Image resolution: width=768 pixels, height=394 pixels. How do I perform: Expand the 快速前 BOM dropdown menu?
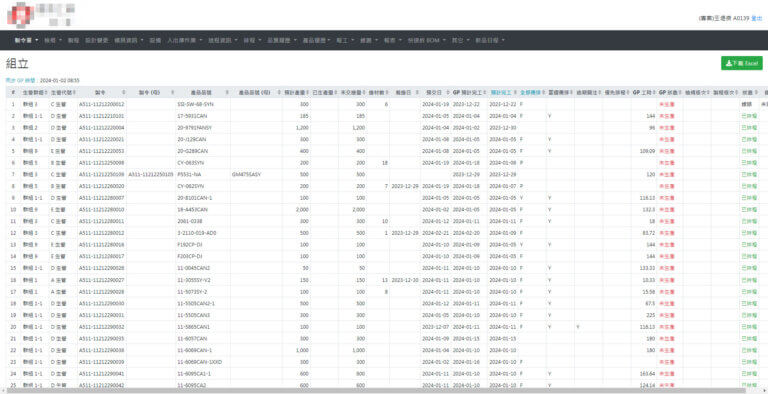(x=426, y=40)
